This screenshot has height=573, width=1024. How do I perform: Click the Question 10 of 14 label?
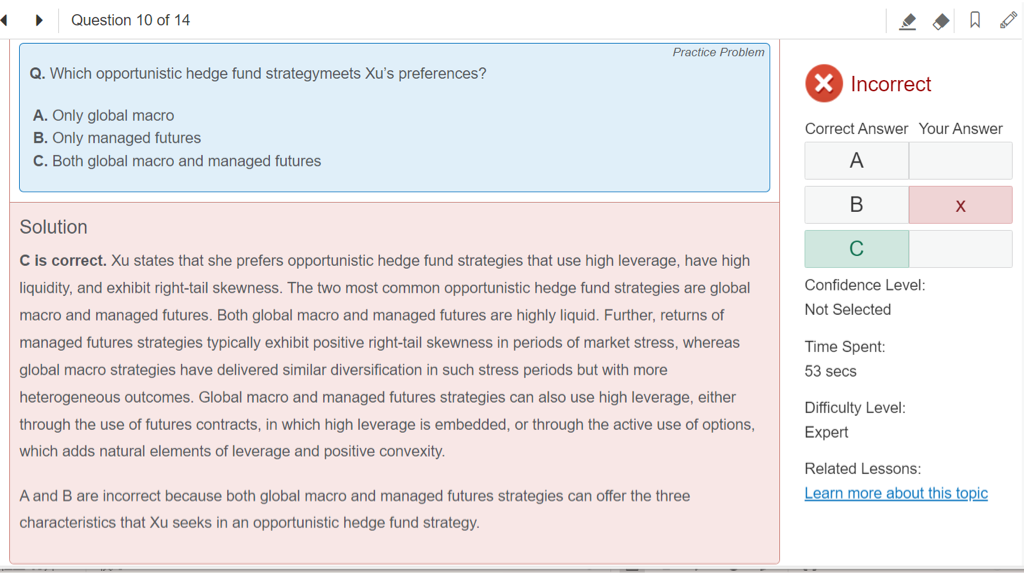(131, 20)
